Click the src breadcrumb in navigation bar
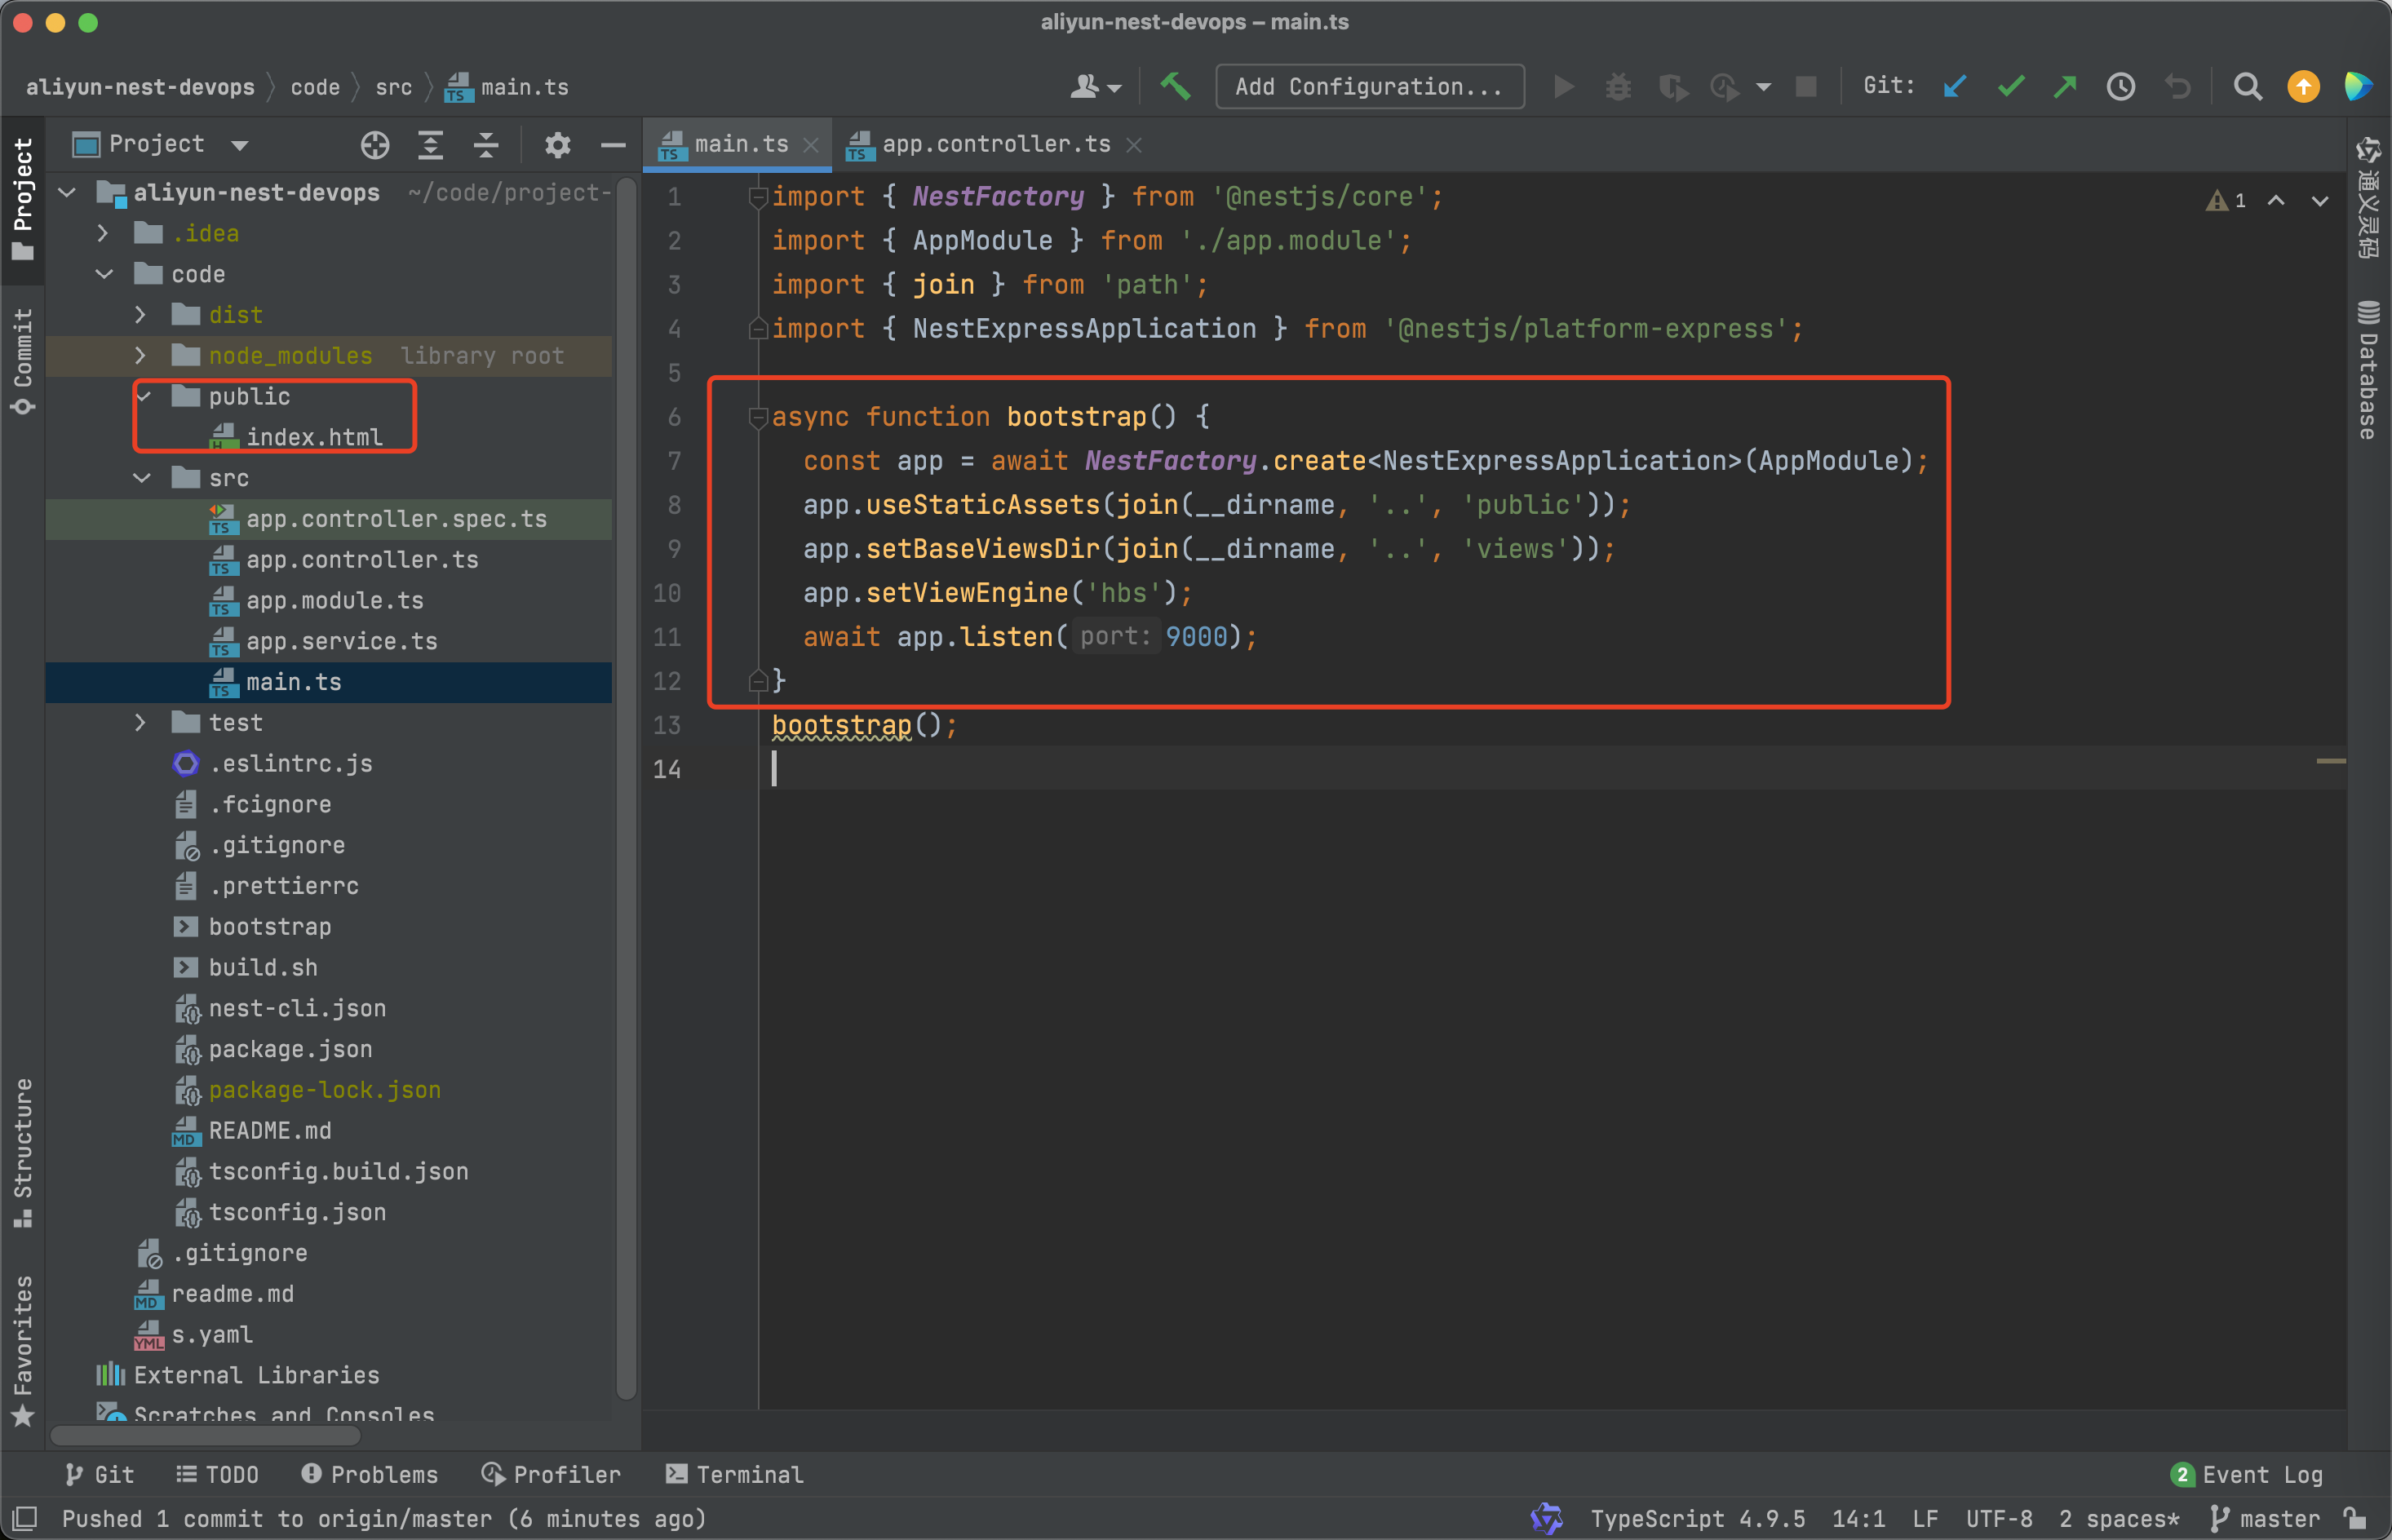This screenshot has width=2392, height=1540. pos(393,88)
